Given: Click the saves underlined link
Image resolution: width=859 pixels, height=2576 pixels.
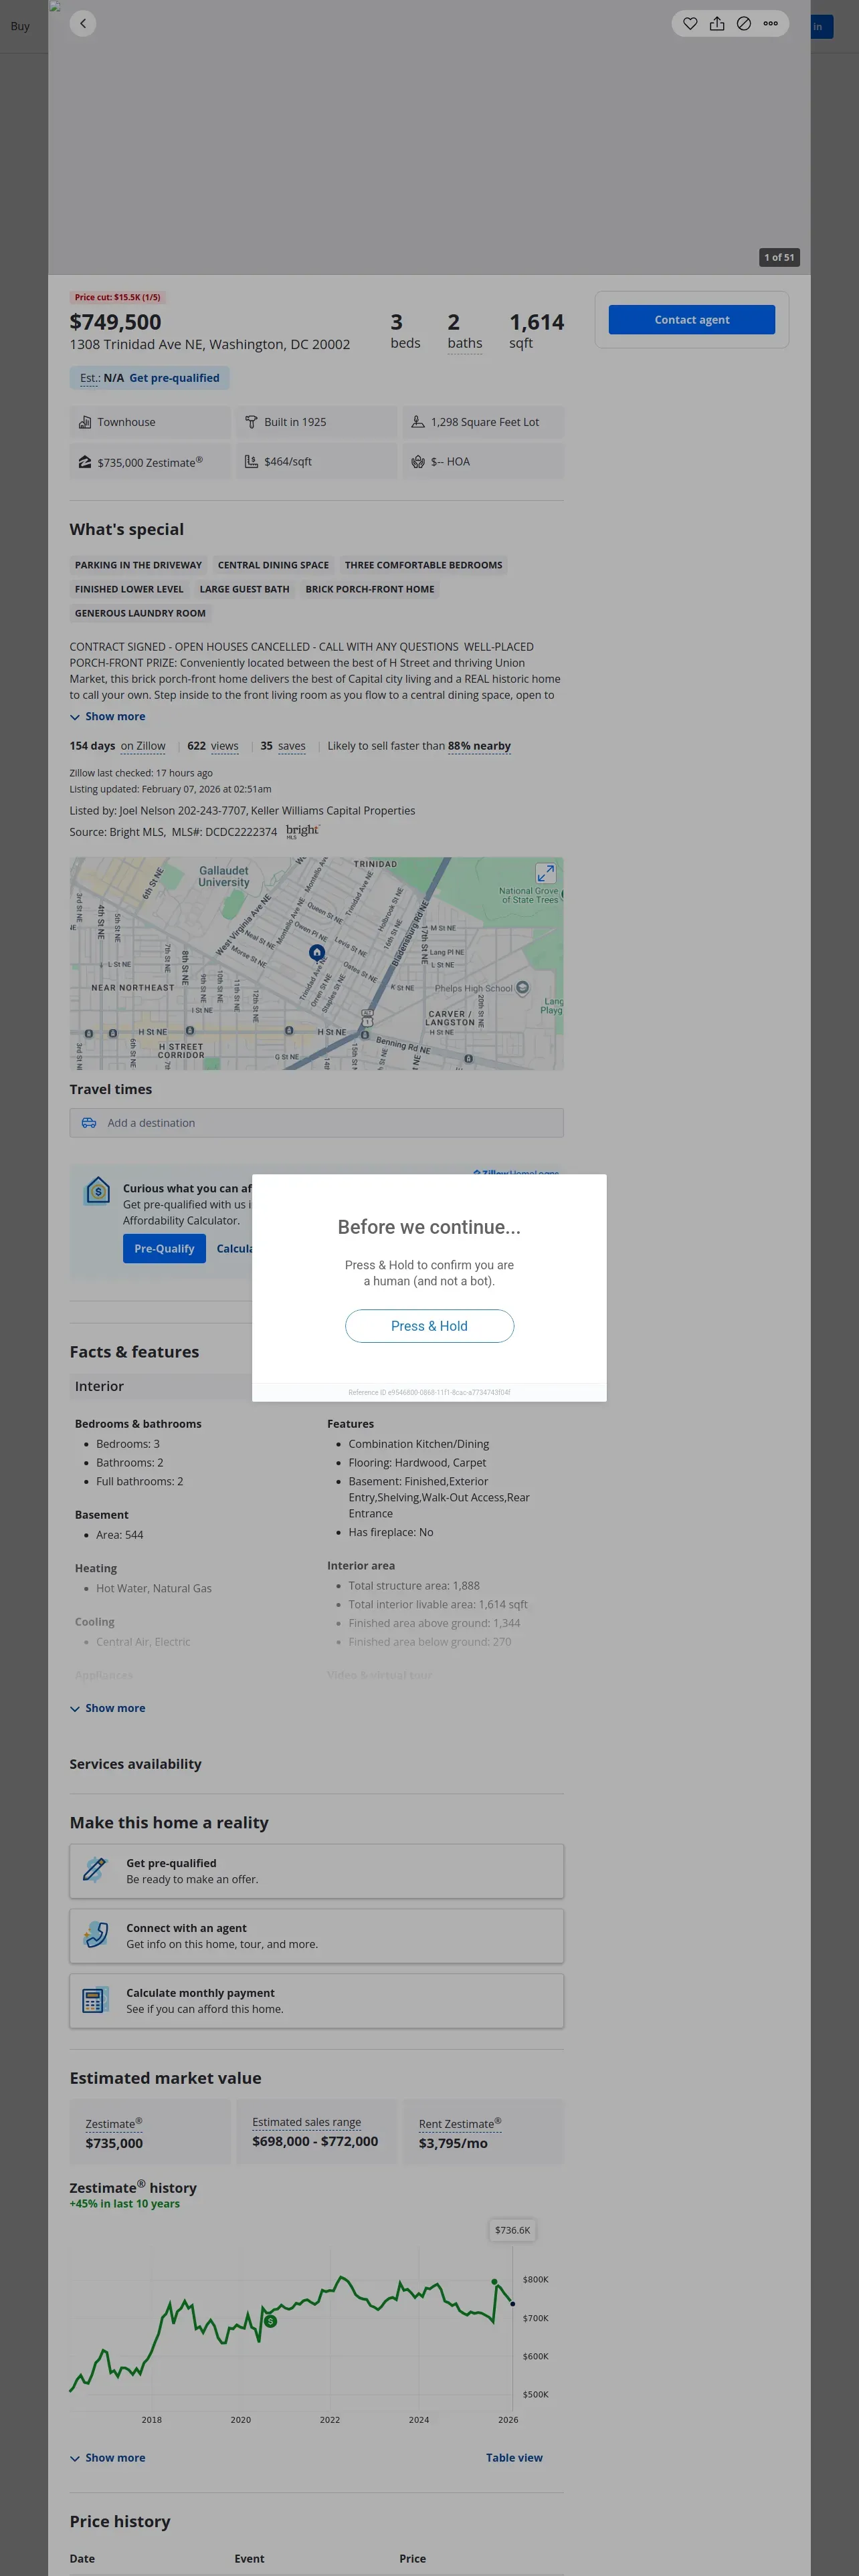Looking at the screenshot, I should pyautogui.click(x=292, y=746).
